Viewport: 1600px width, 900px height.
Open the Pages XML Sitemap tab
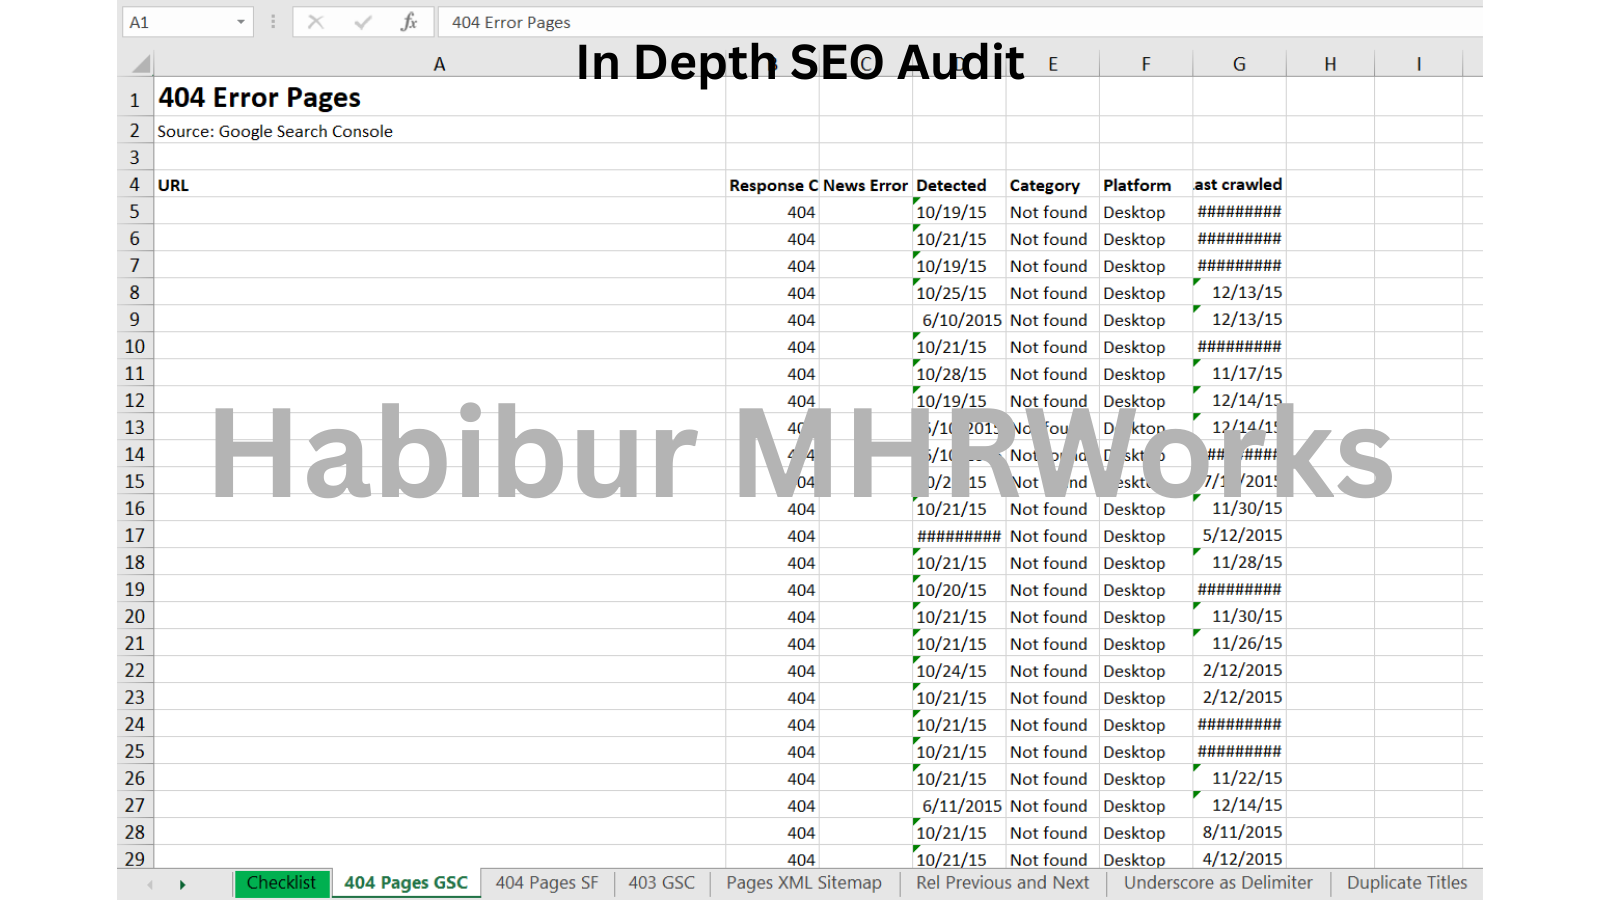804,883
